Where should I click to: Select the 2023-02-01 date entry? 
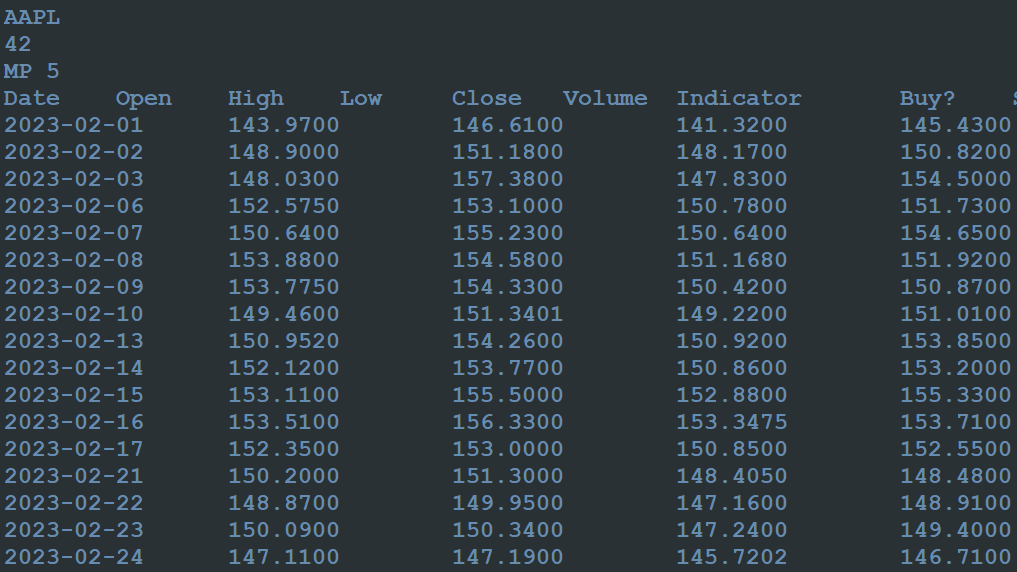tap(73, 125)
